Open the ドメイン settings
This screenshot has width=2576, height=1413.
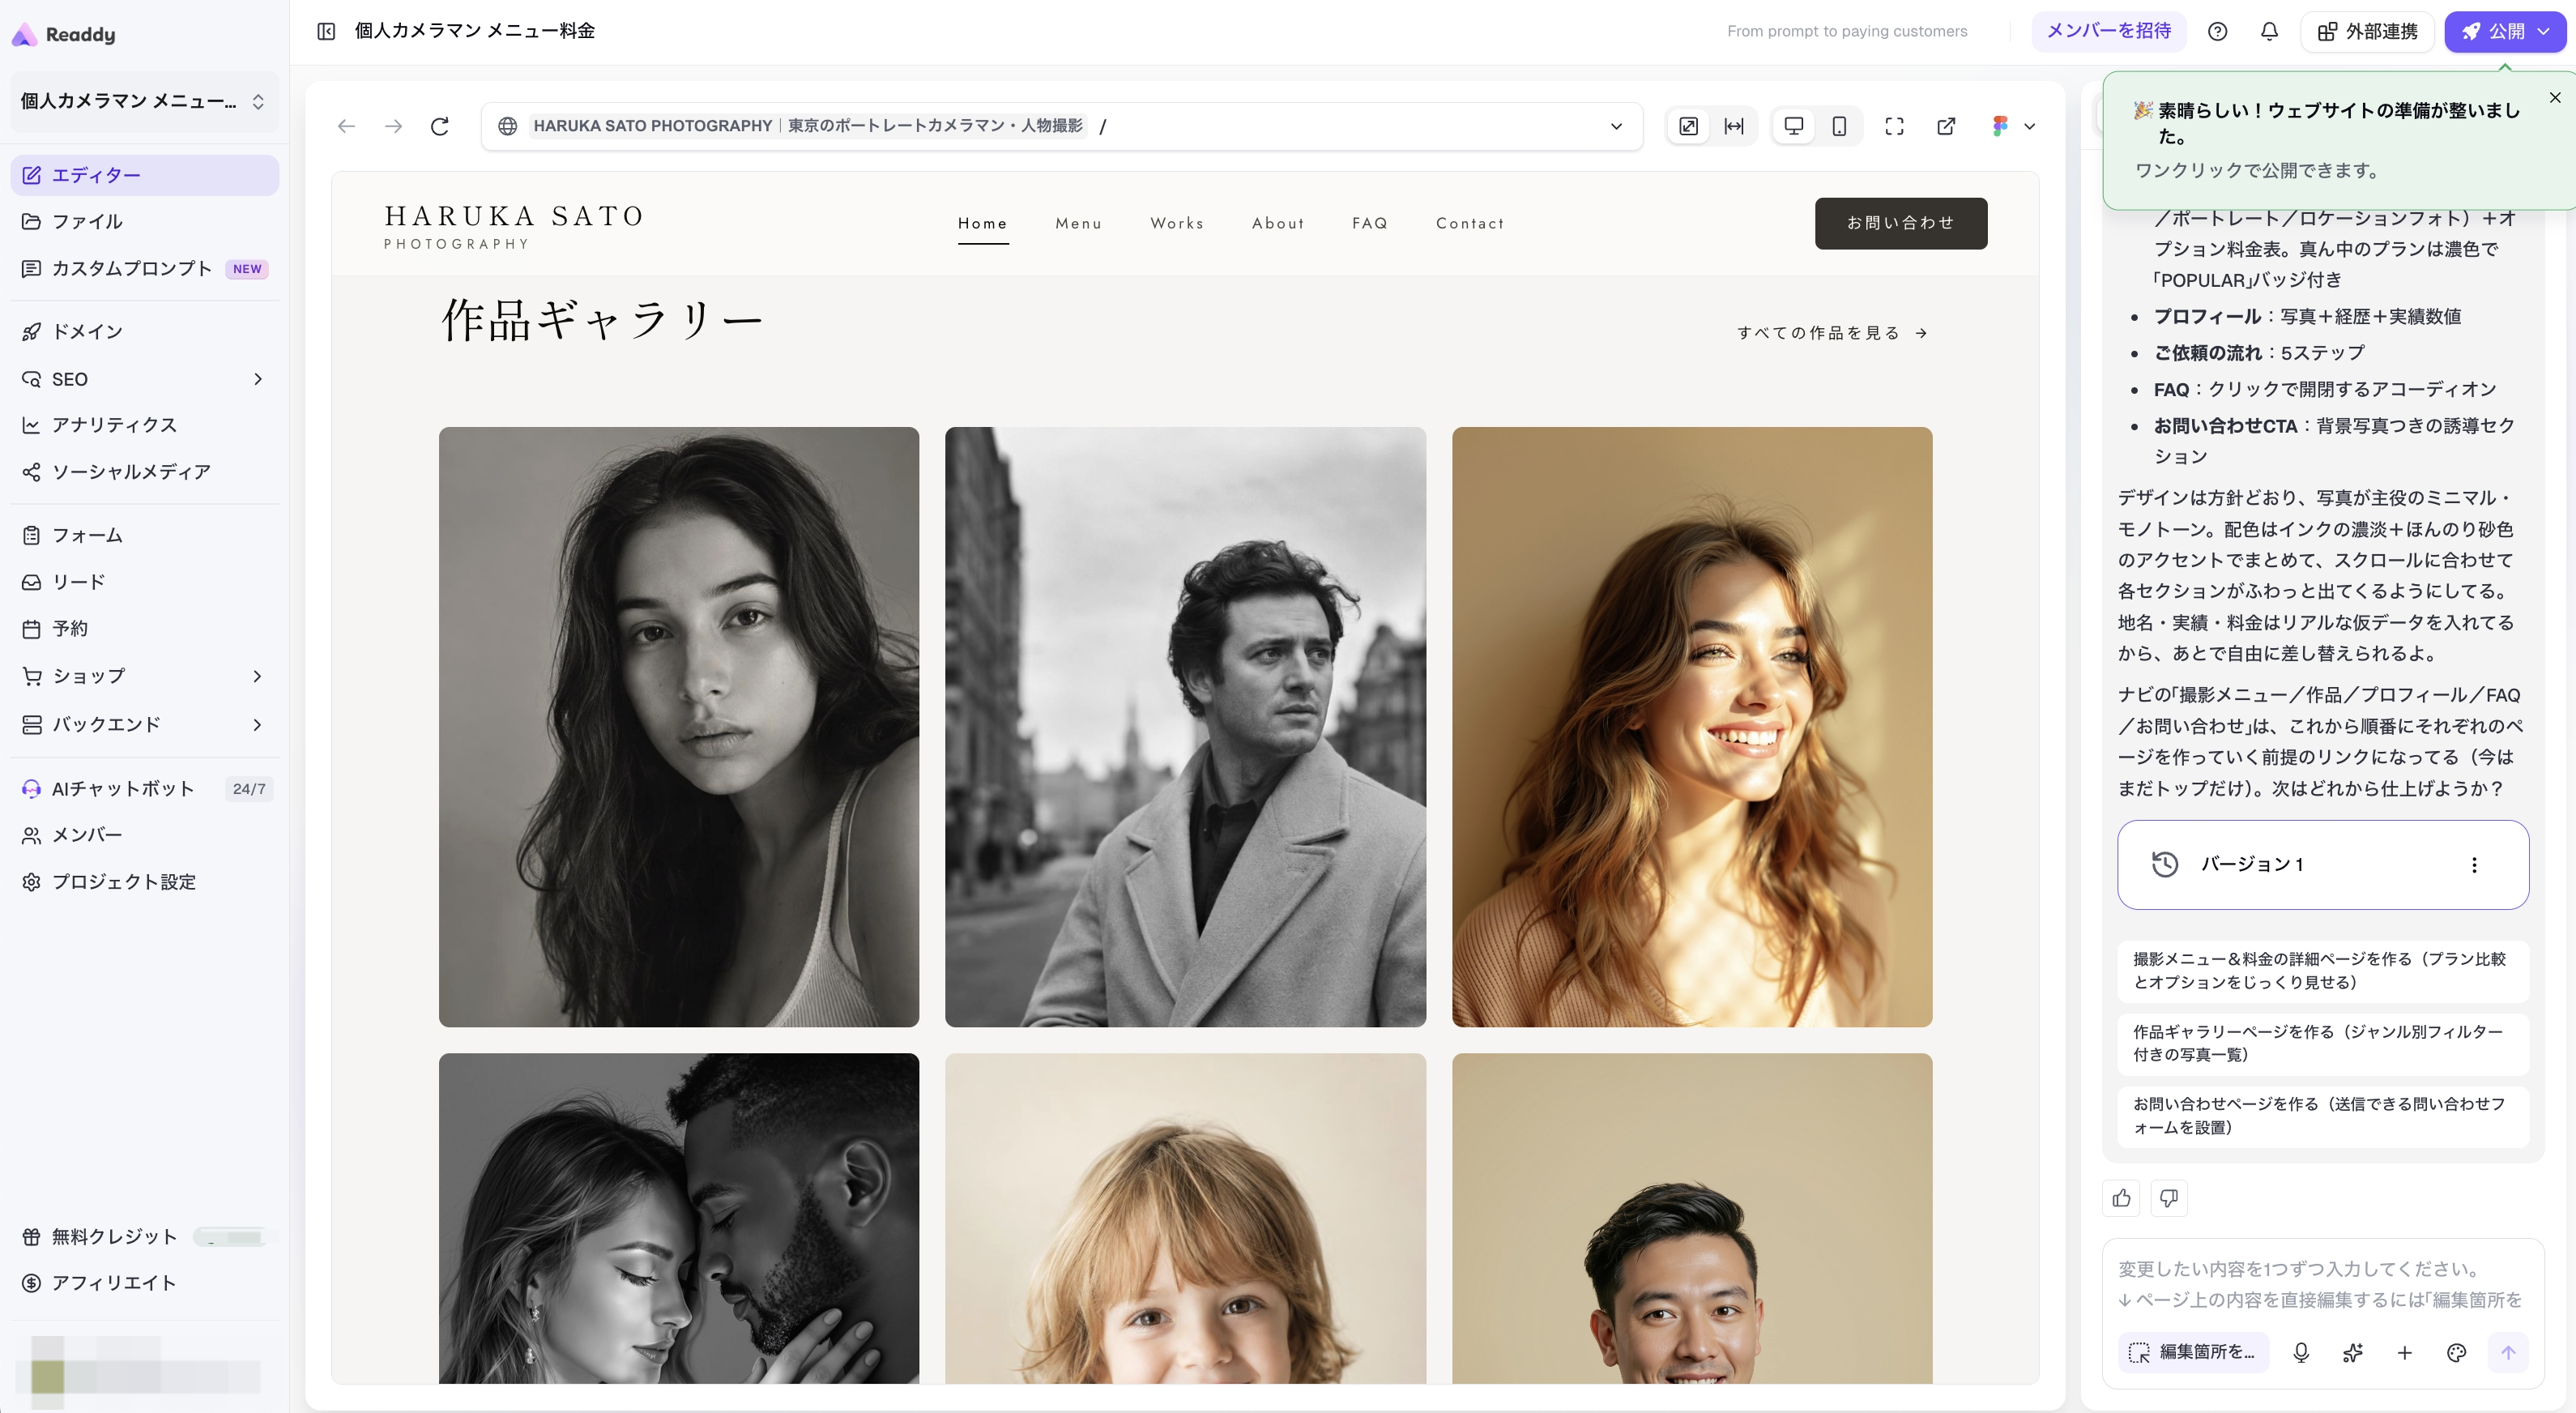click(144, 331)
